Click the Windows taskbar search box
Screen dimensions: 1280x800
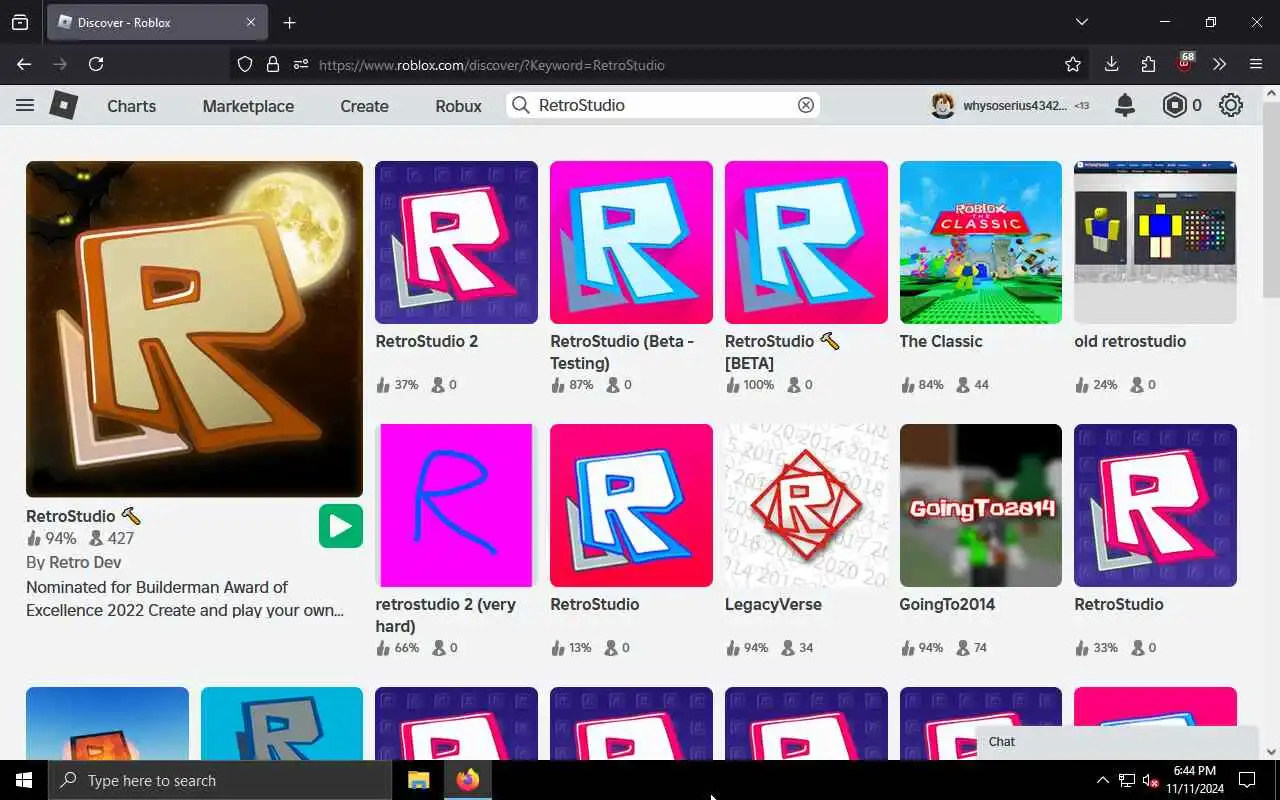coord(220,780)
